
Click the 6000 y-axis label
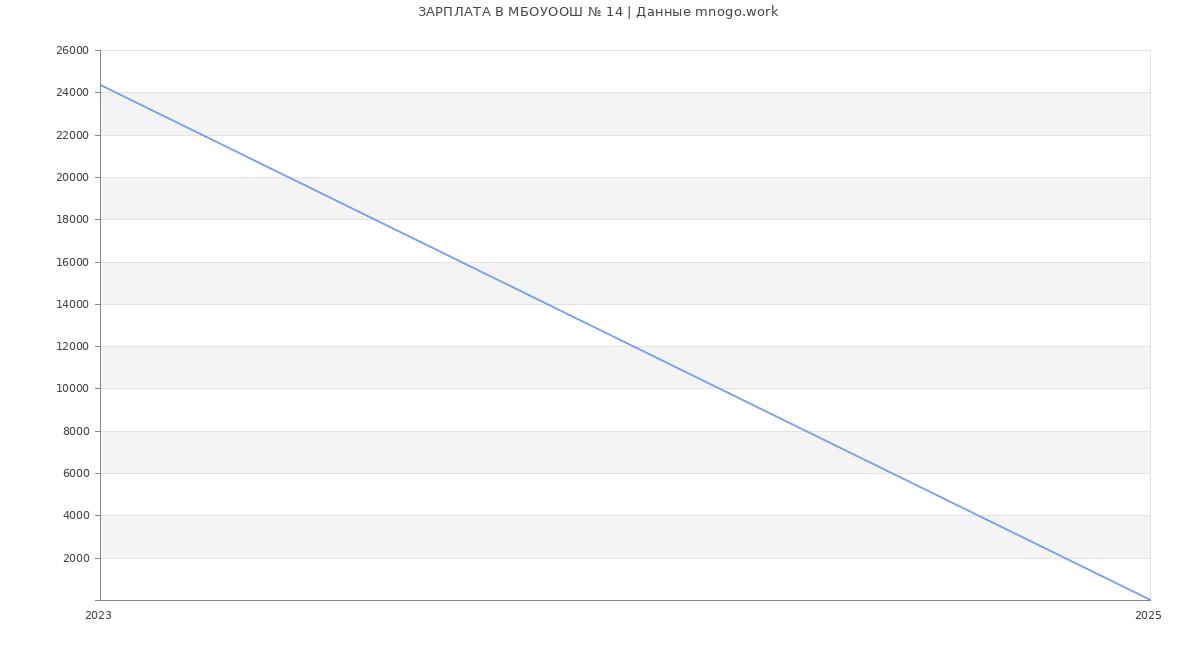(76, 473)
